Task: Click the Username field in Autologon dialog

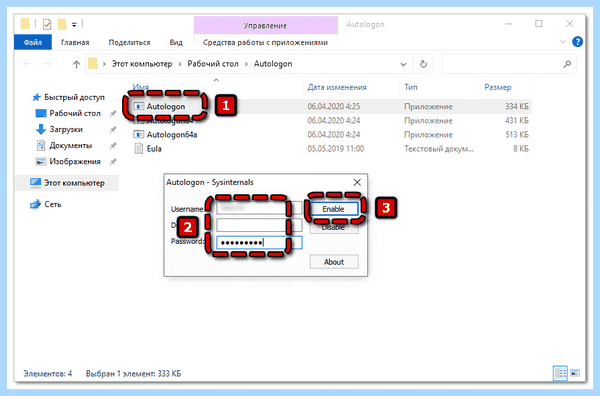Action: 259,209
